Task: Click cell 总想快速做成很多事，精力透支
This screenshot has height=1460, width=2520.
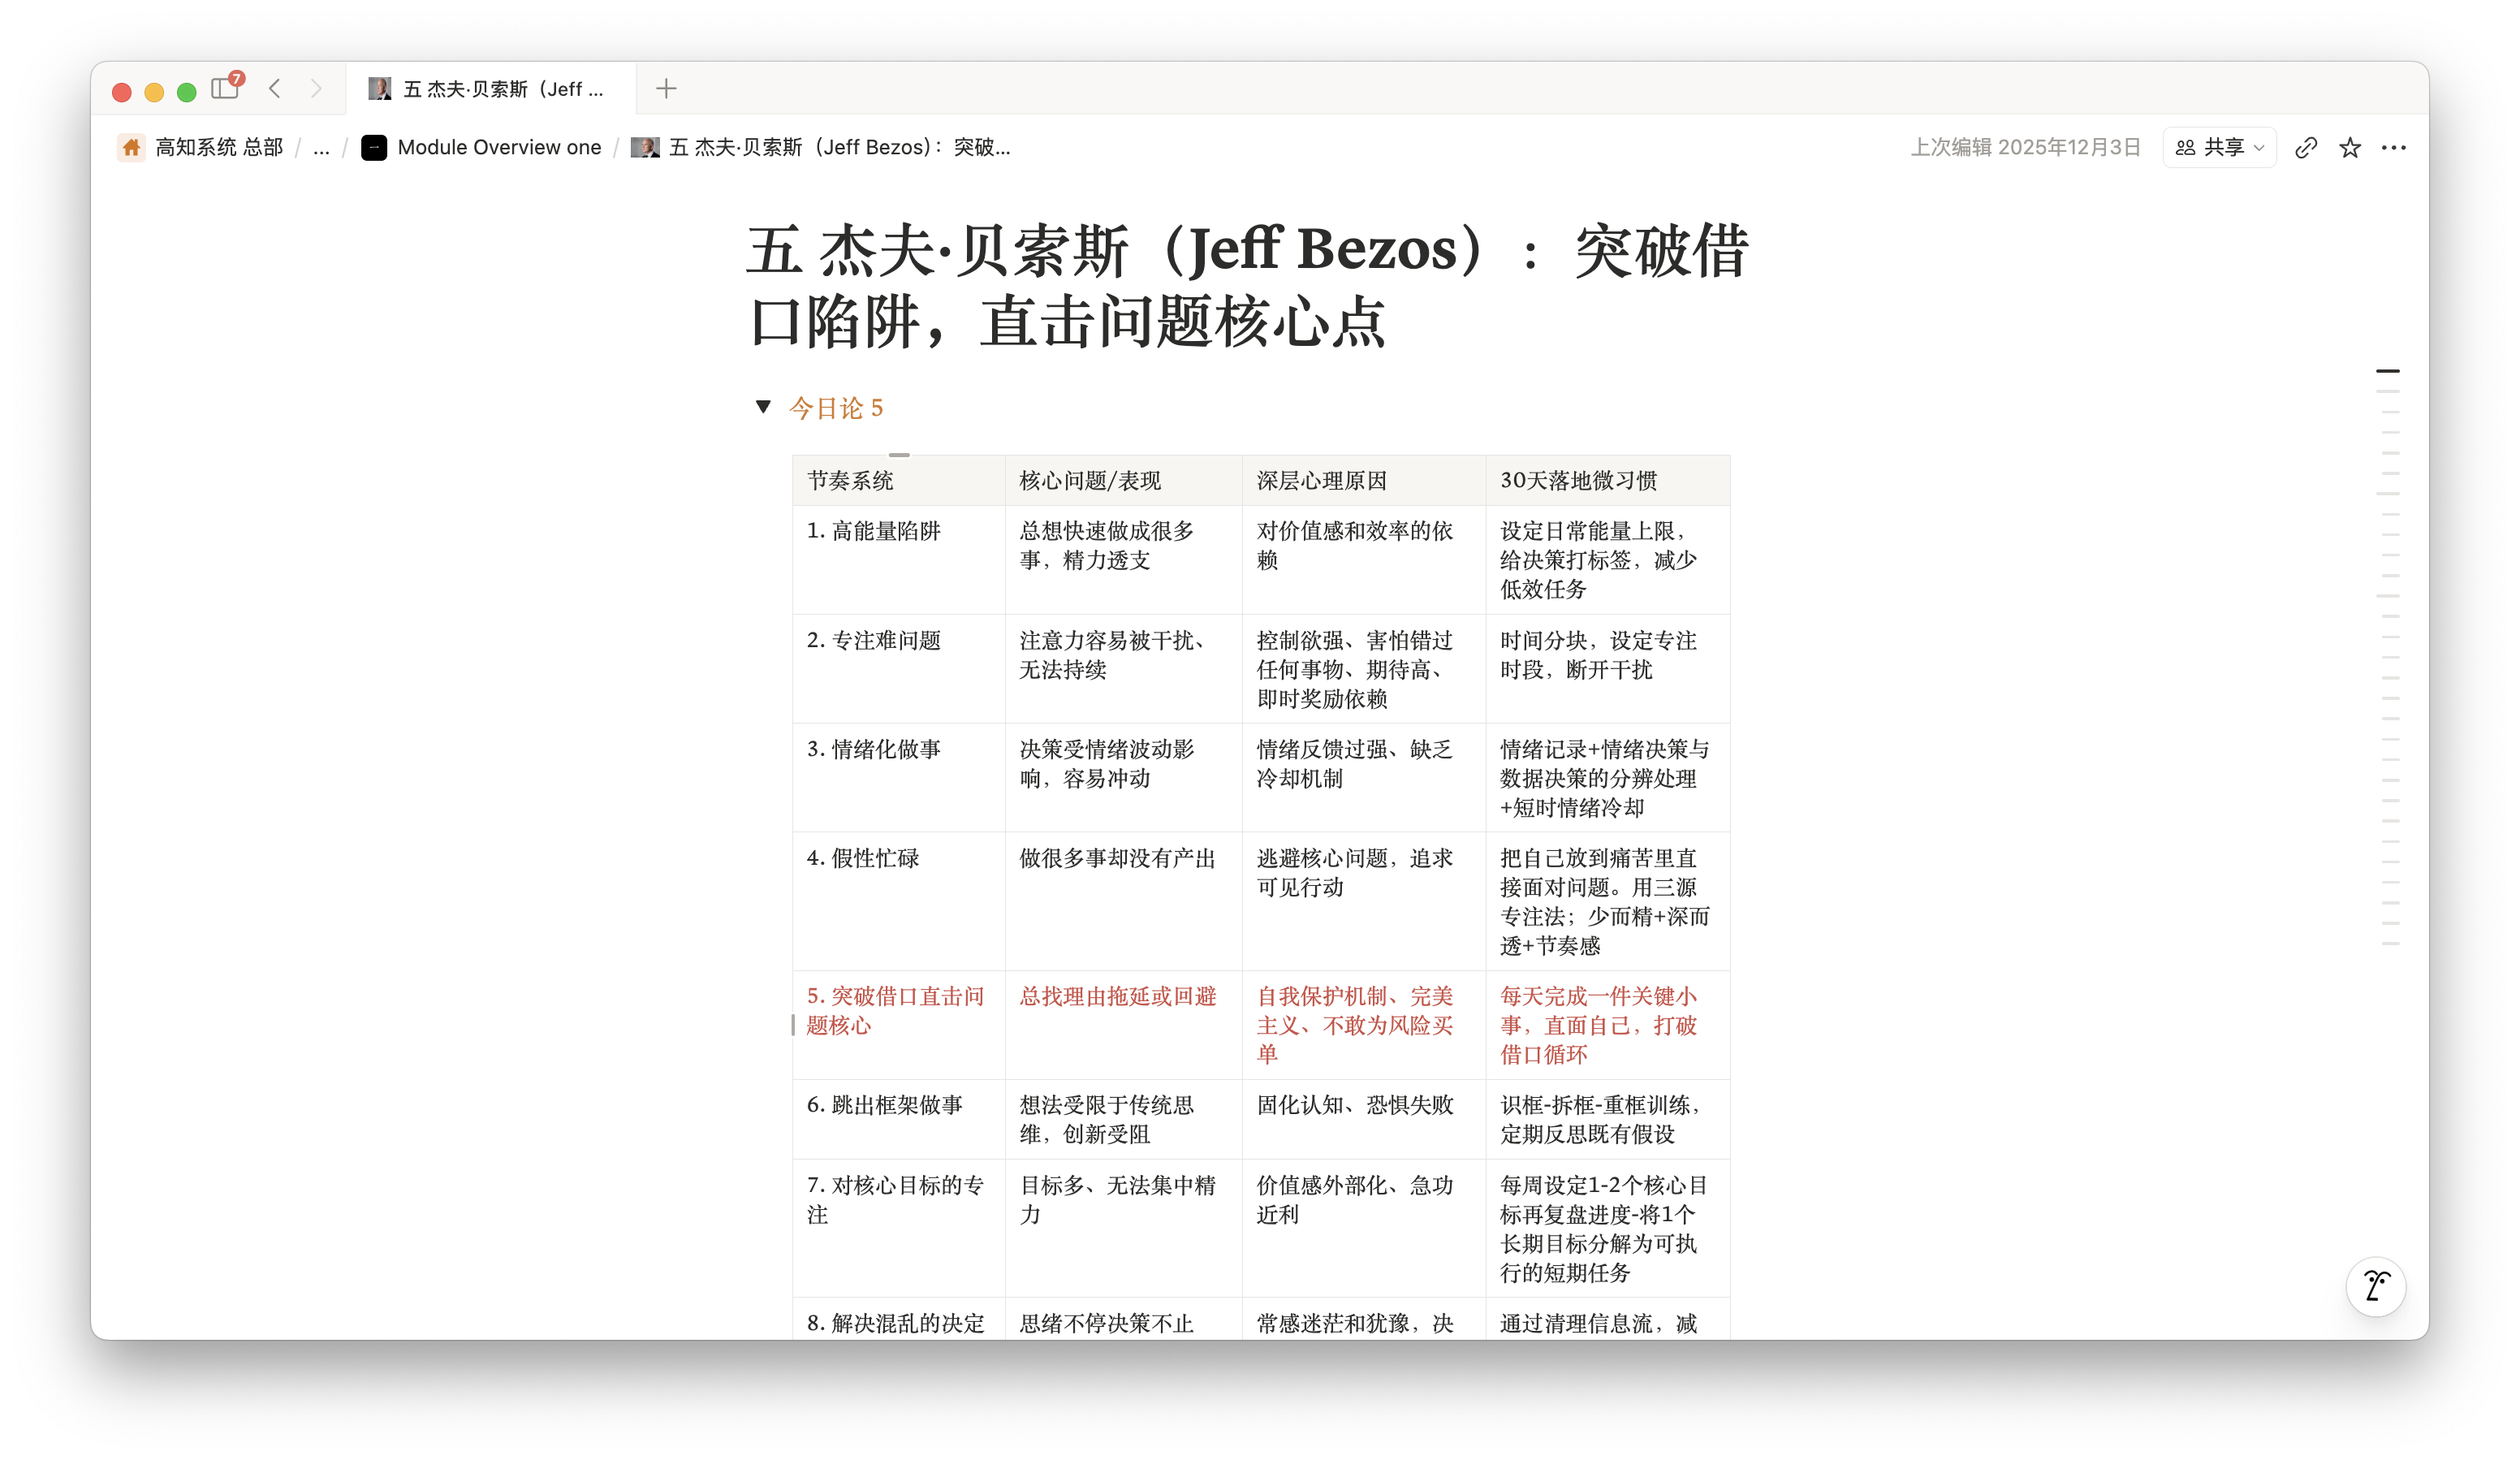Action: tap(1123, 559)
